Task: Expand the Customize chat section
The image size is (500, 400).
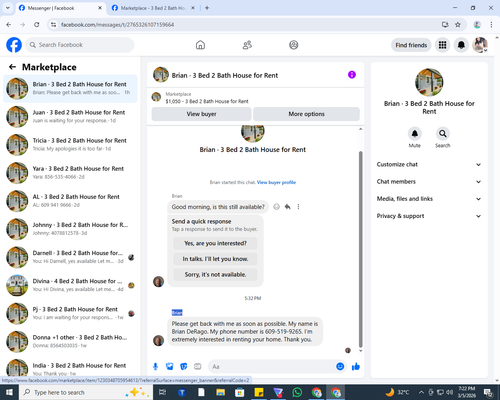Action: (429, 164)
